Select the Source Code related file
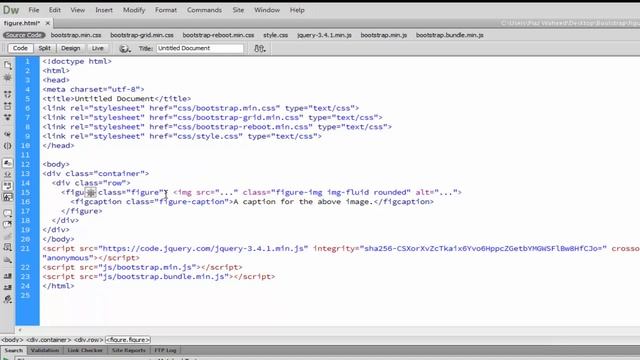 point(24,35)
